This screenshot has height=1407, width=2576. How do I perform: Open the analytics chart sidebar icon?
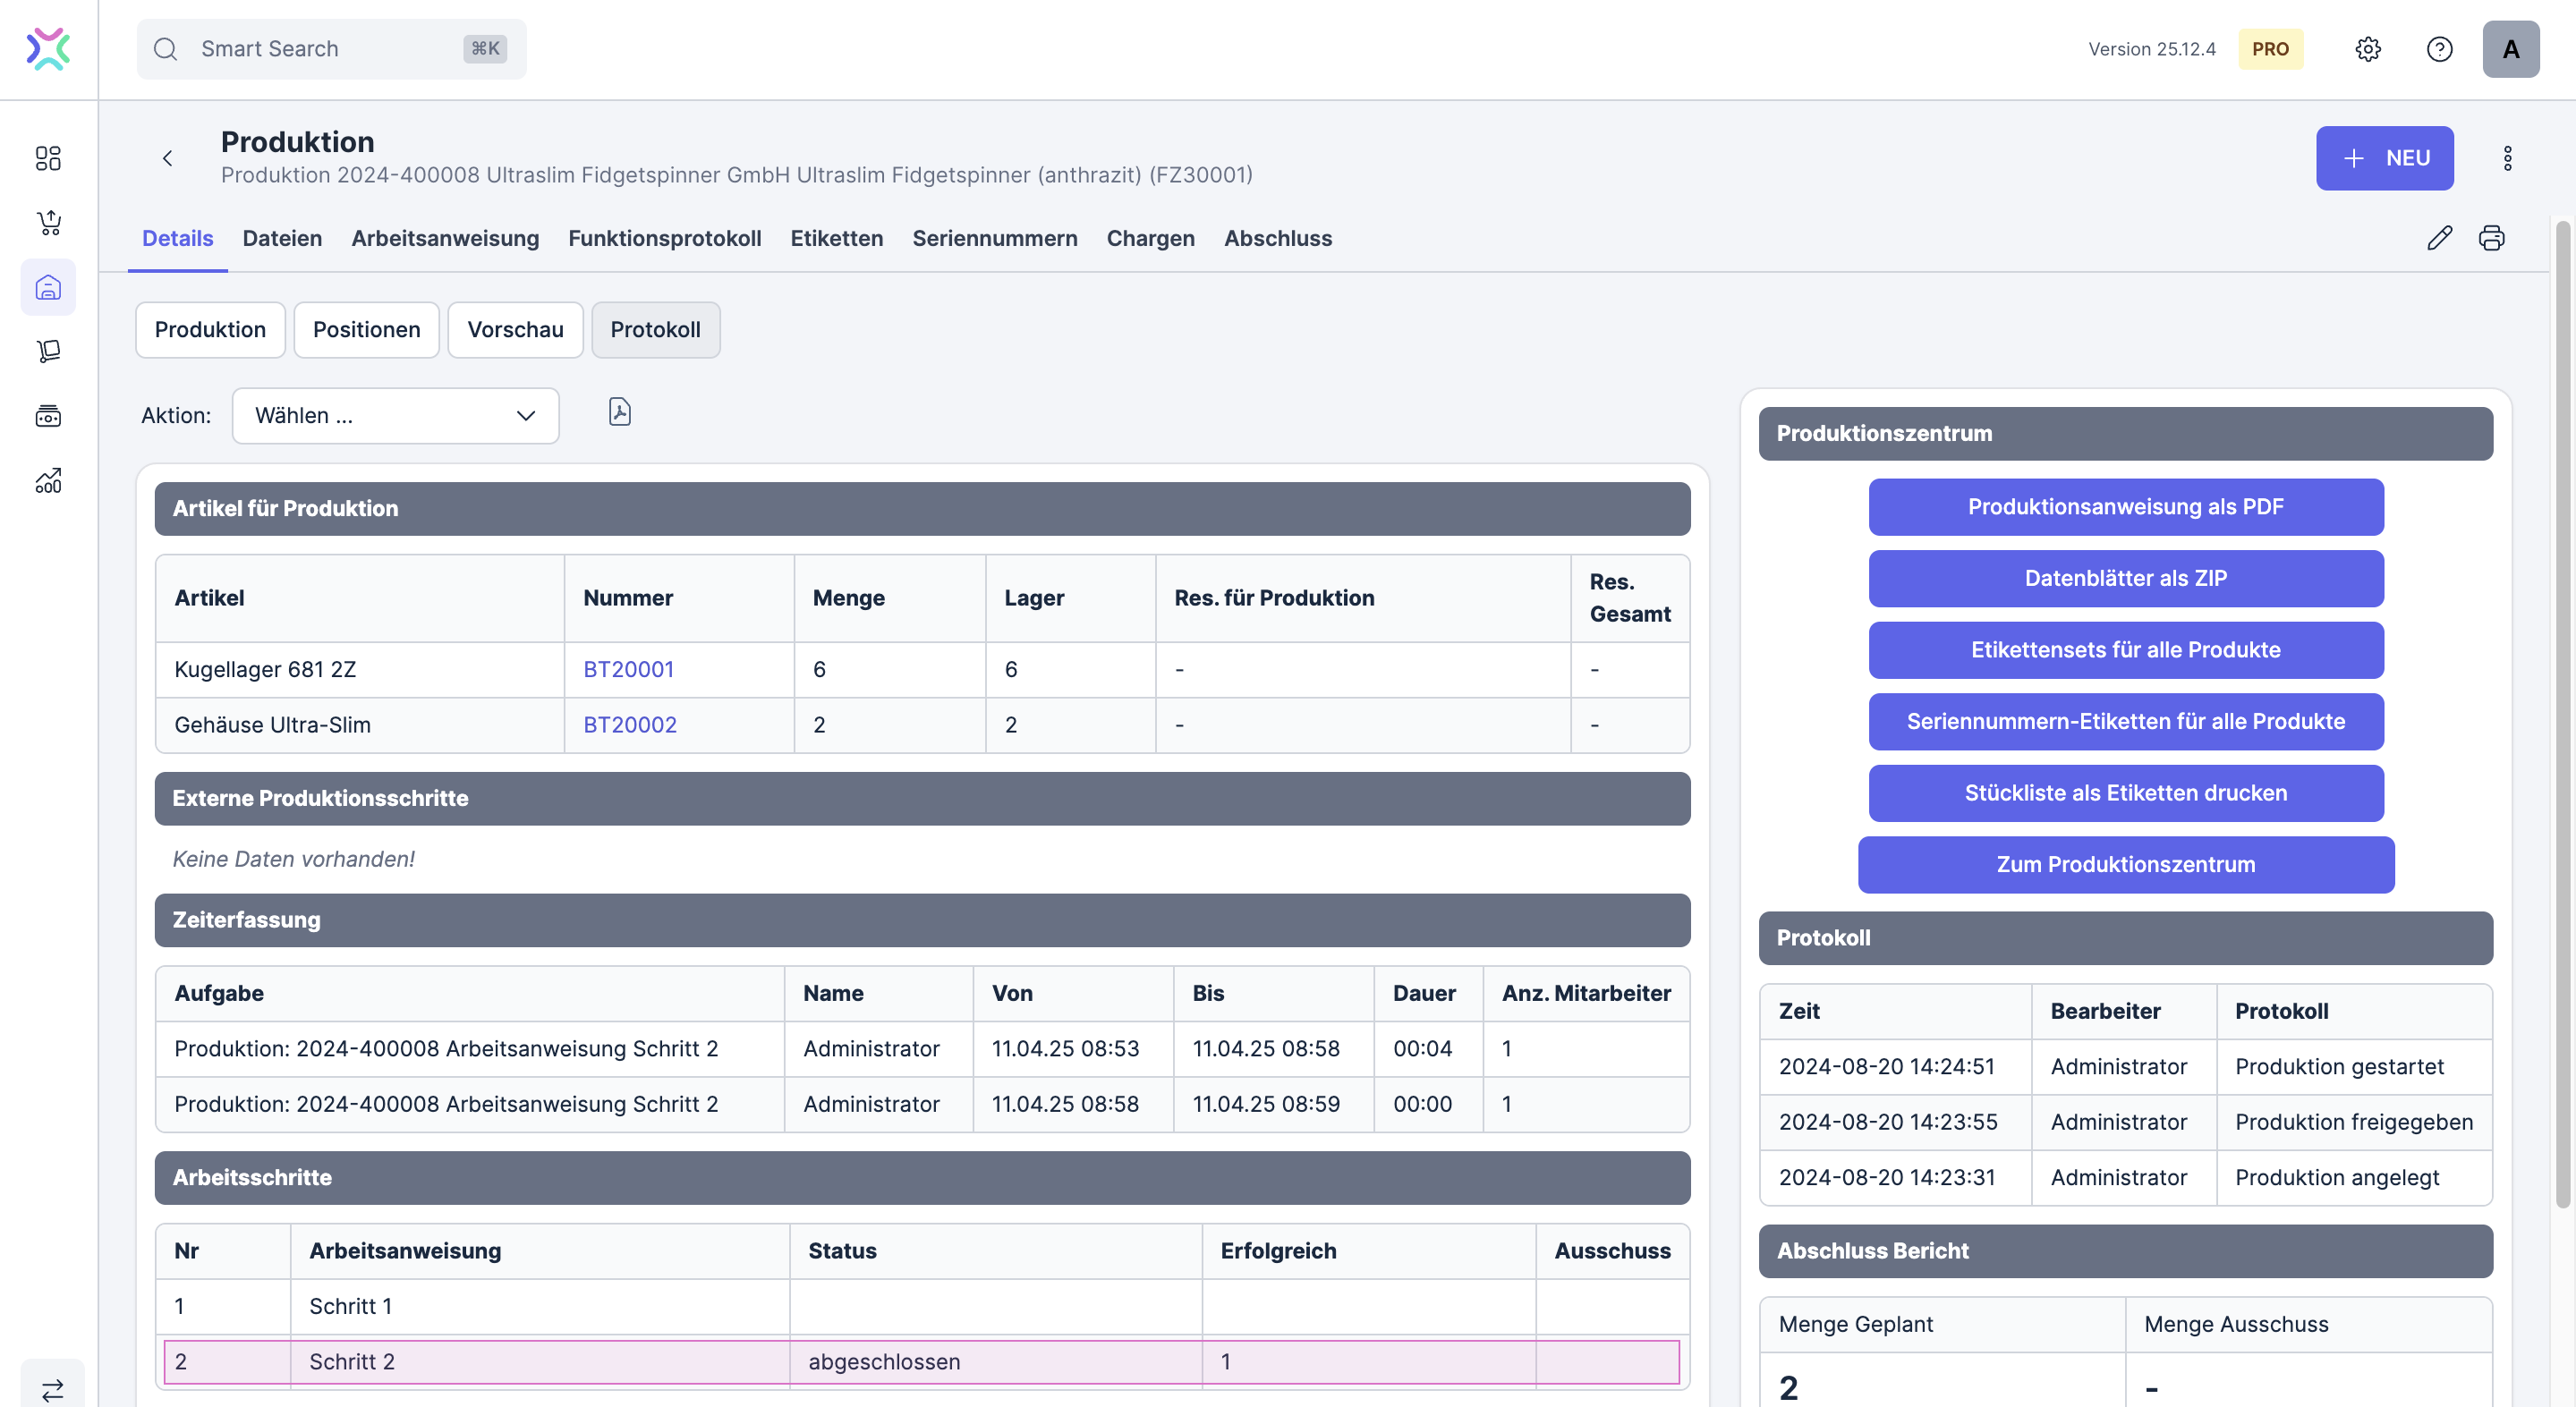(x=48, y=481)
